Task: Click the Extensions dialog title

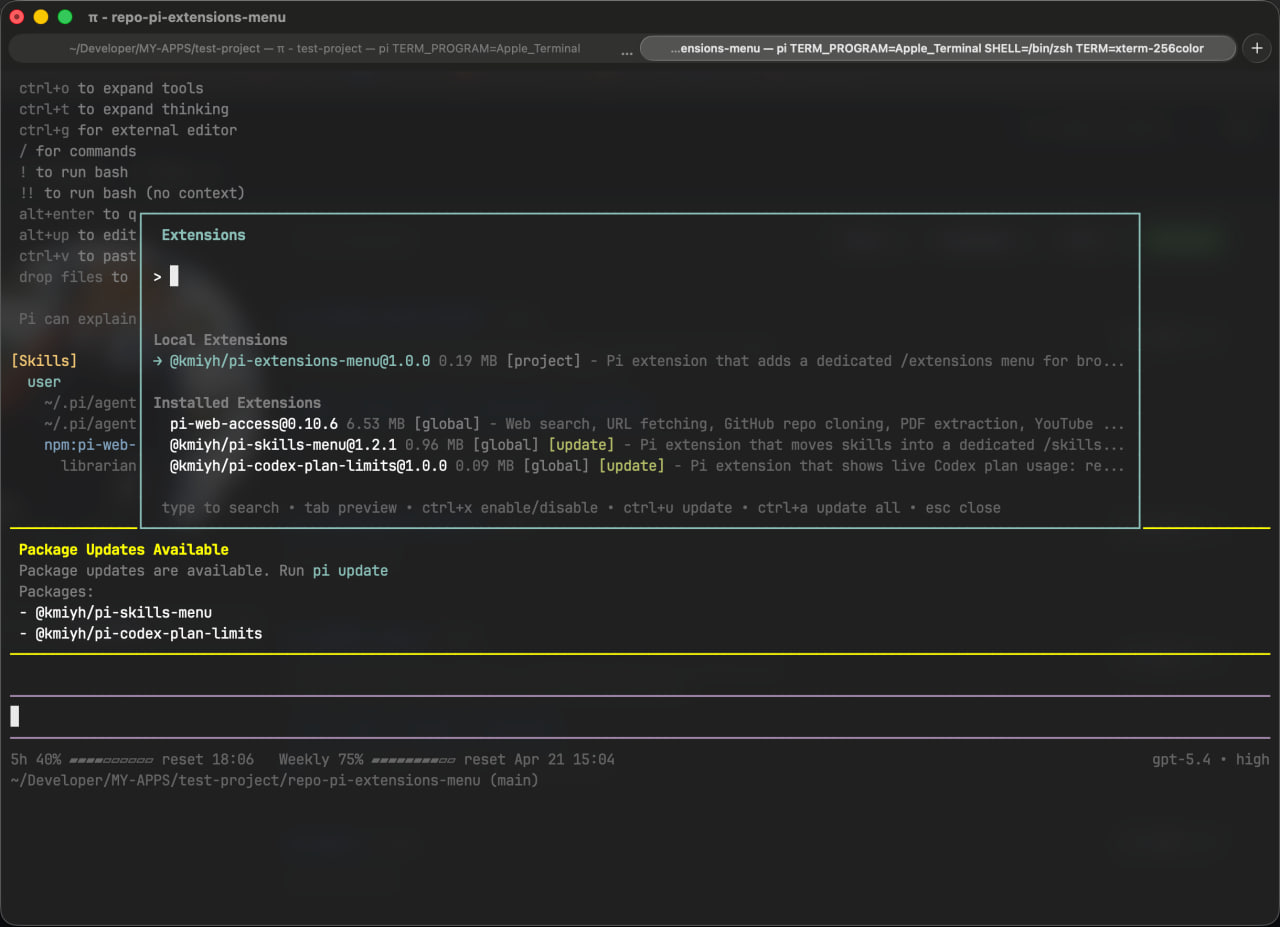Action: 203,235
